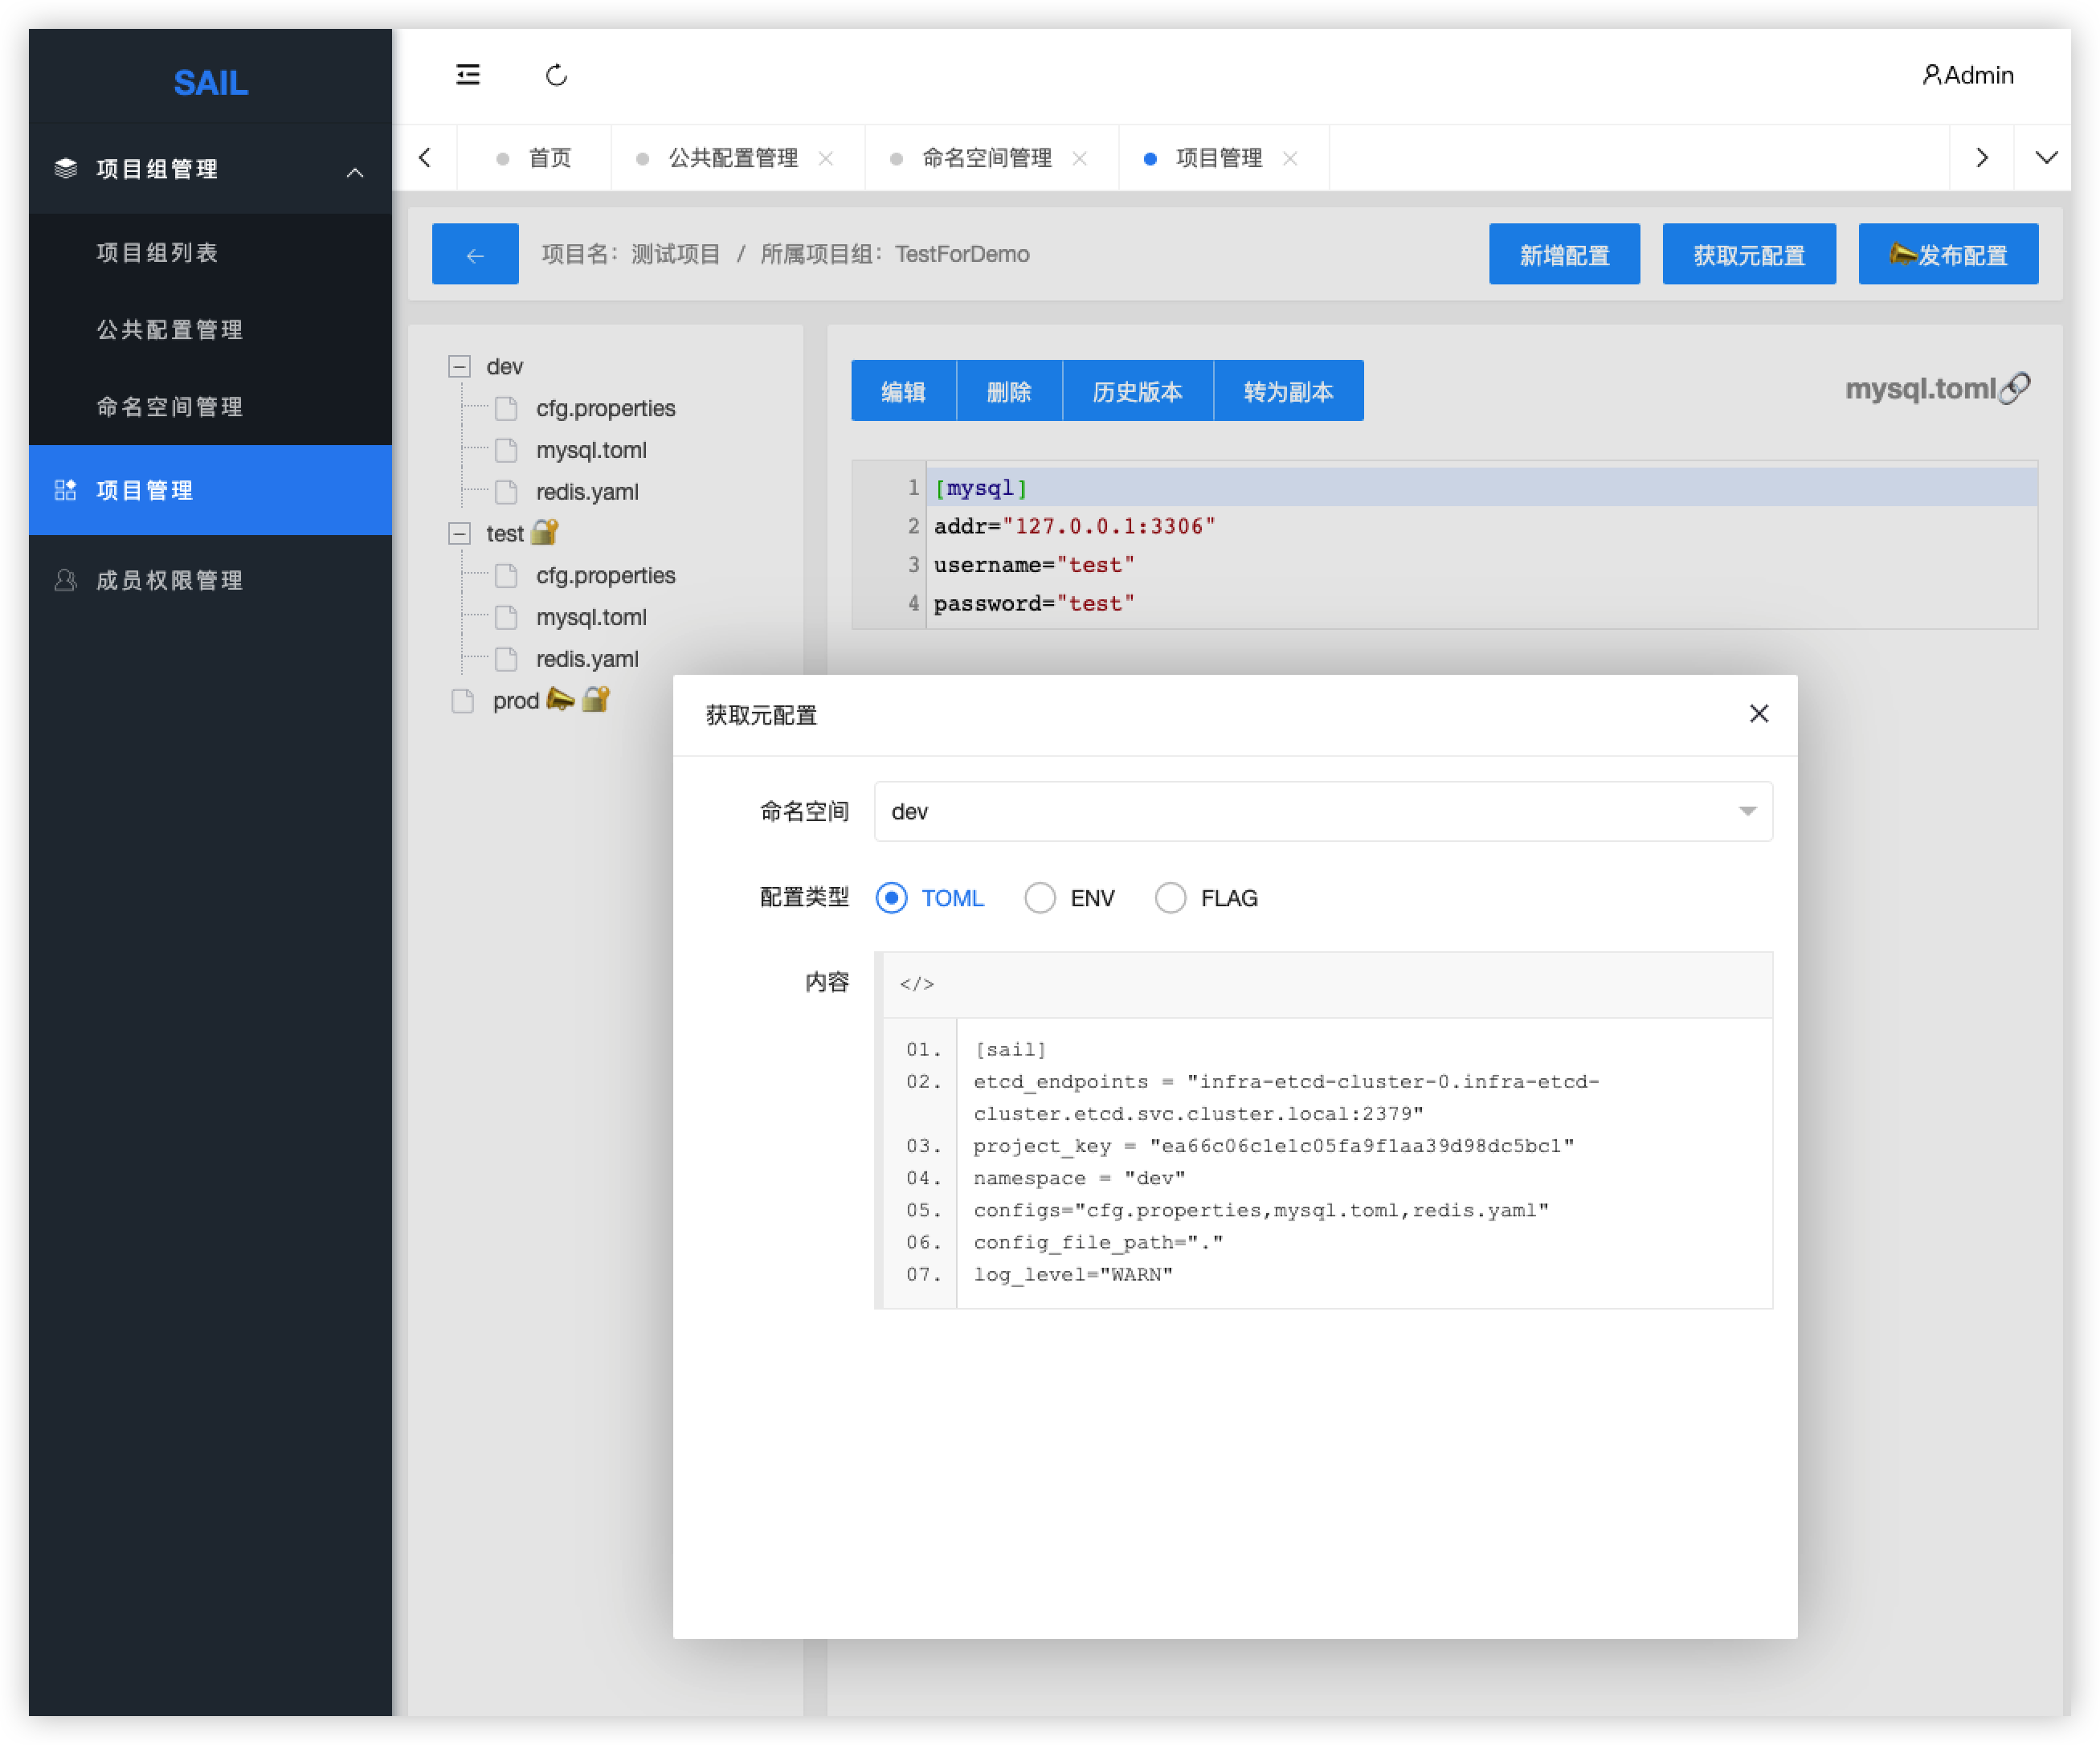Click the 历史版本 button
This screenshot has height=1745, width=2100.
(1137, 391)
